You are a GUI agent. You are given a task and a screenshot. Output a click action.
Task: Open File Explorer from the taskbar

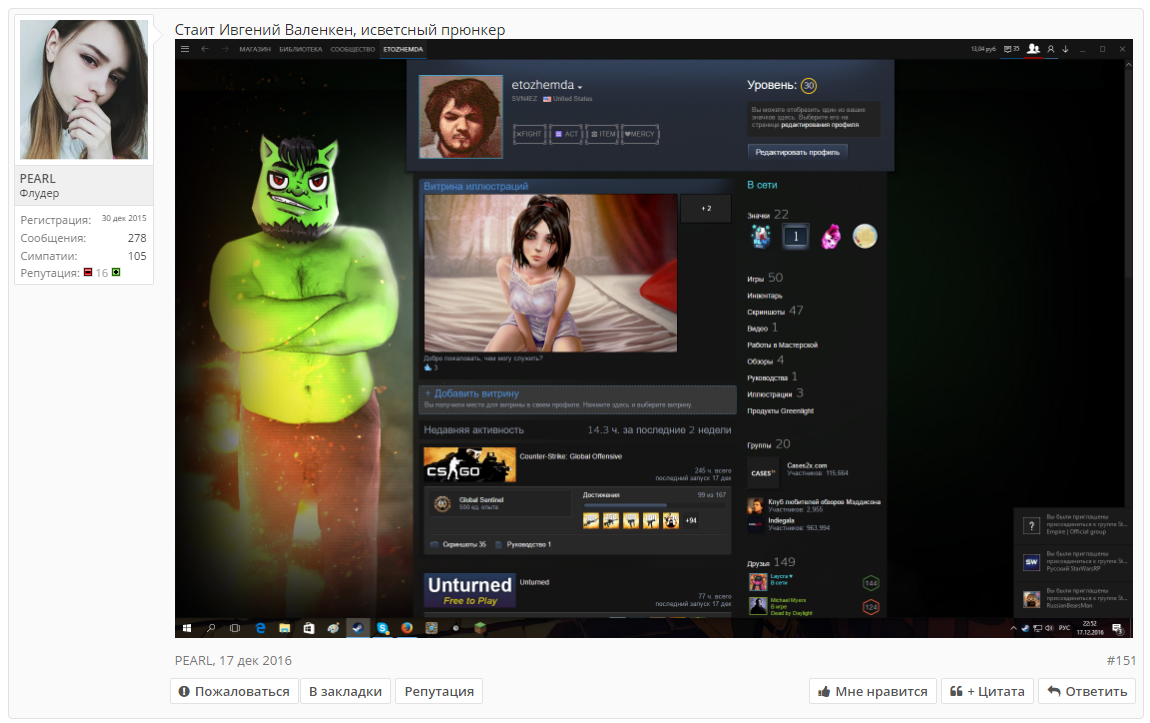(285, 628)
